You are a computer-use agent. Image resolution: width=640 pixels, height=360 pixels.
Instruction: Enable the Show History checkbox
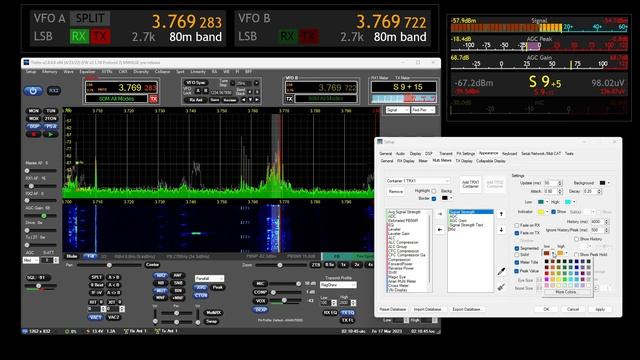coord(576,239)
